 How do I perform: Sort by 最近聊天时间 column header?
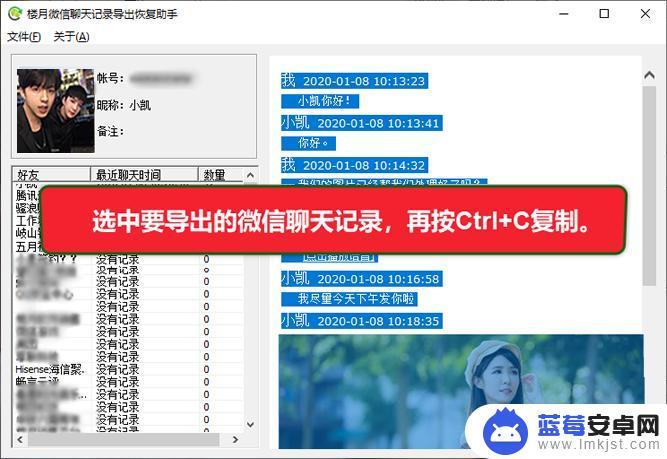[144, 174]
